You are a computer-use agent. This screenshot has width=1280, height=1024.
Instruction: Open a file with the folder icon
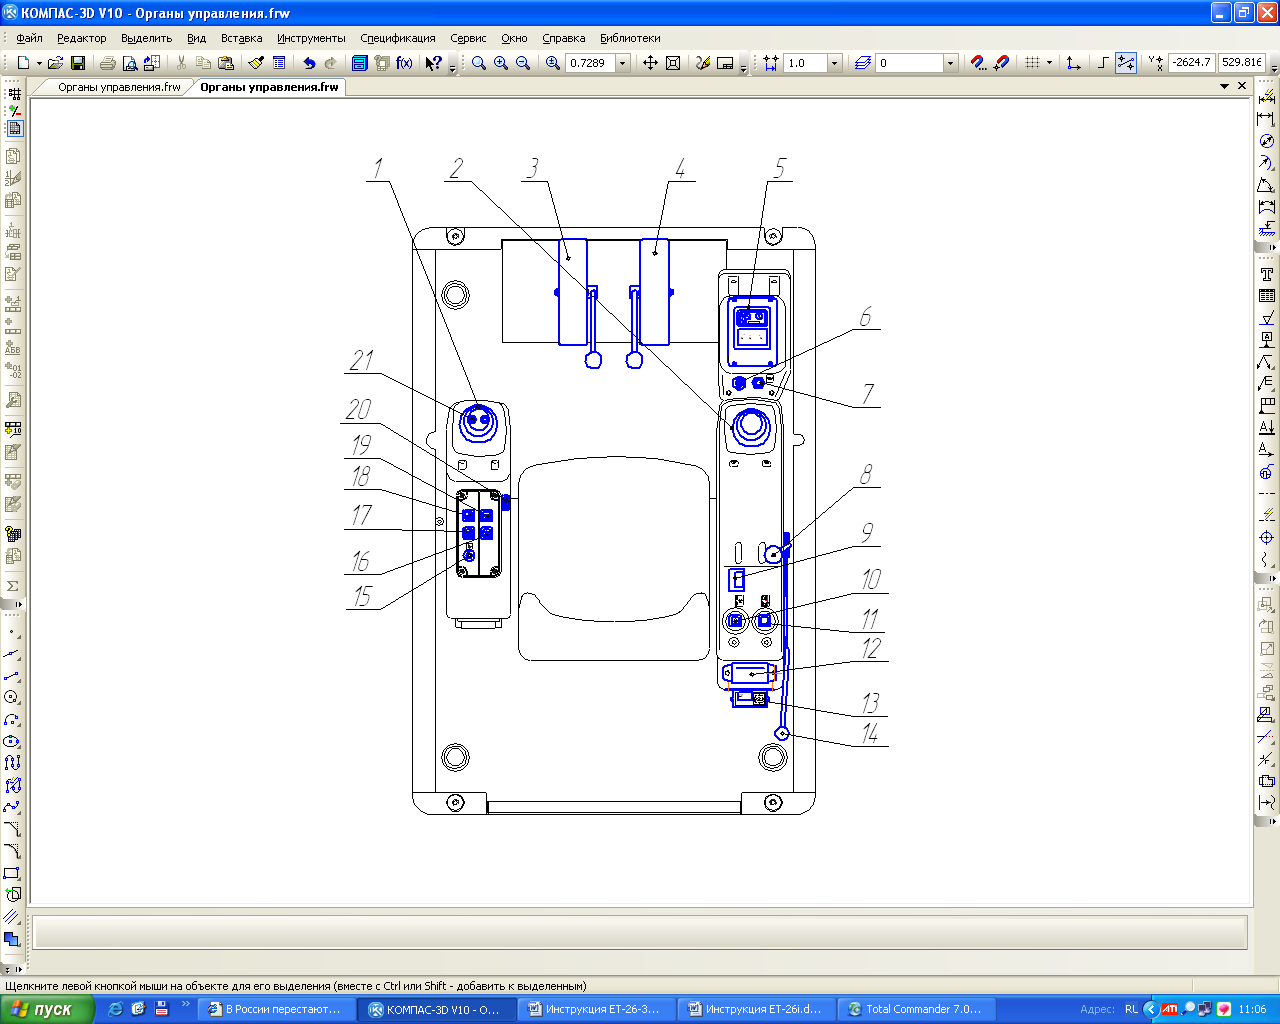click(x=56, y=63)
